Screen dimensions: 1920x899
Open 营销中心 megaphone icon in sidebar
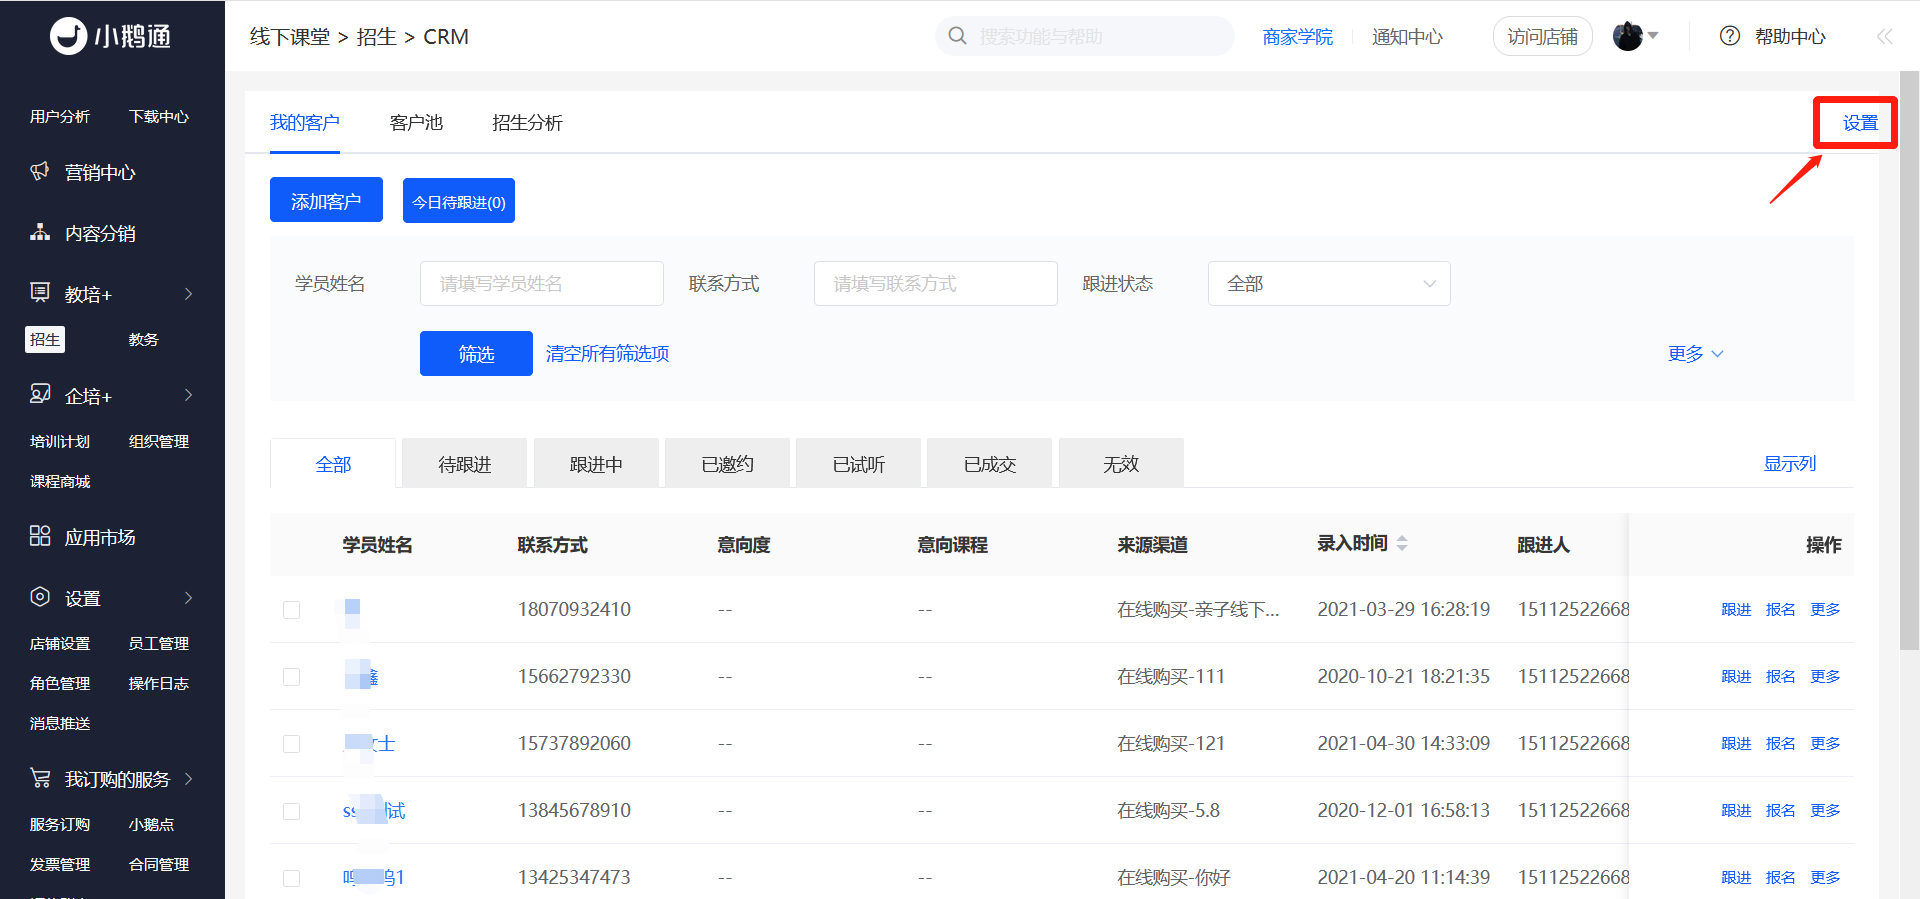40,171
